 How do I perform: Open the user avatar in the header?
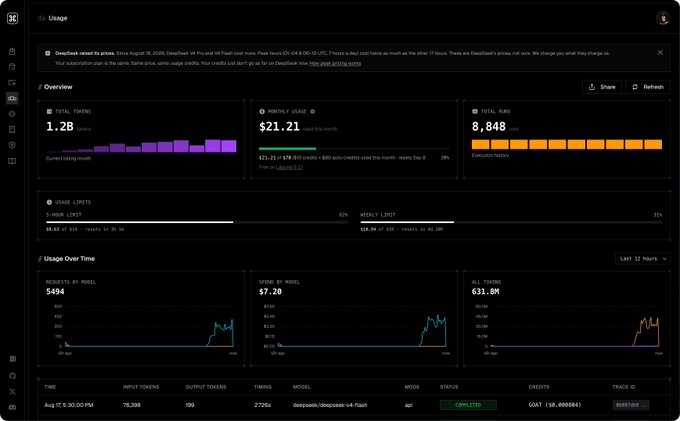click(662, 18)
